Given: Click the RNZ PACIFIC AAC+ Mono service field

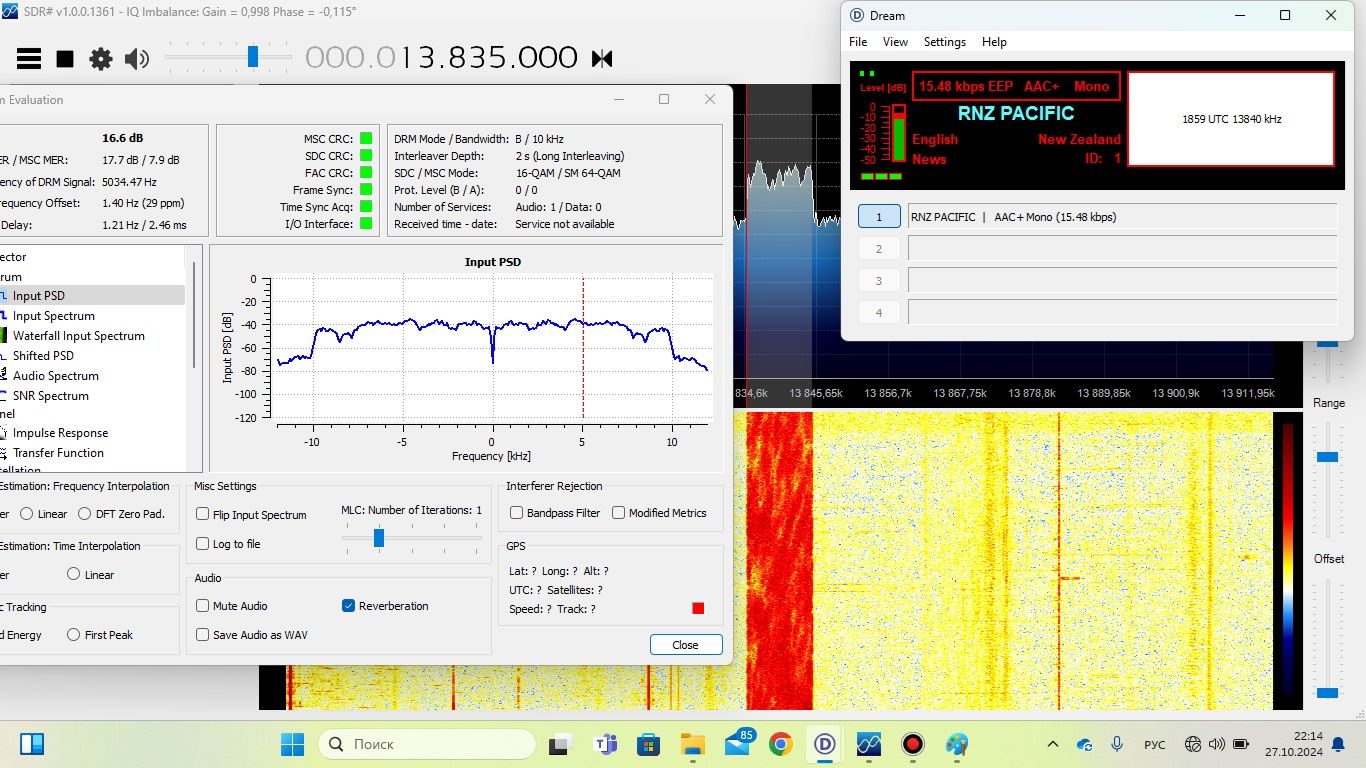Looking at the screenshot, I should click(1122, 217).
